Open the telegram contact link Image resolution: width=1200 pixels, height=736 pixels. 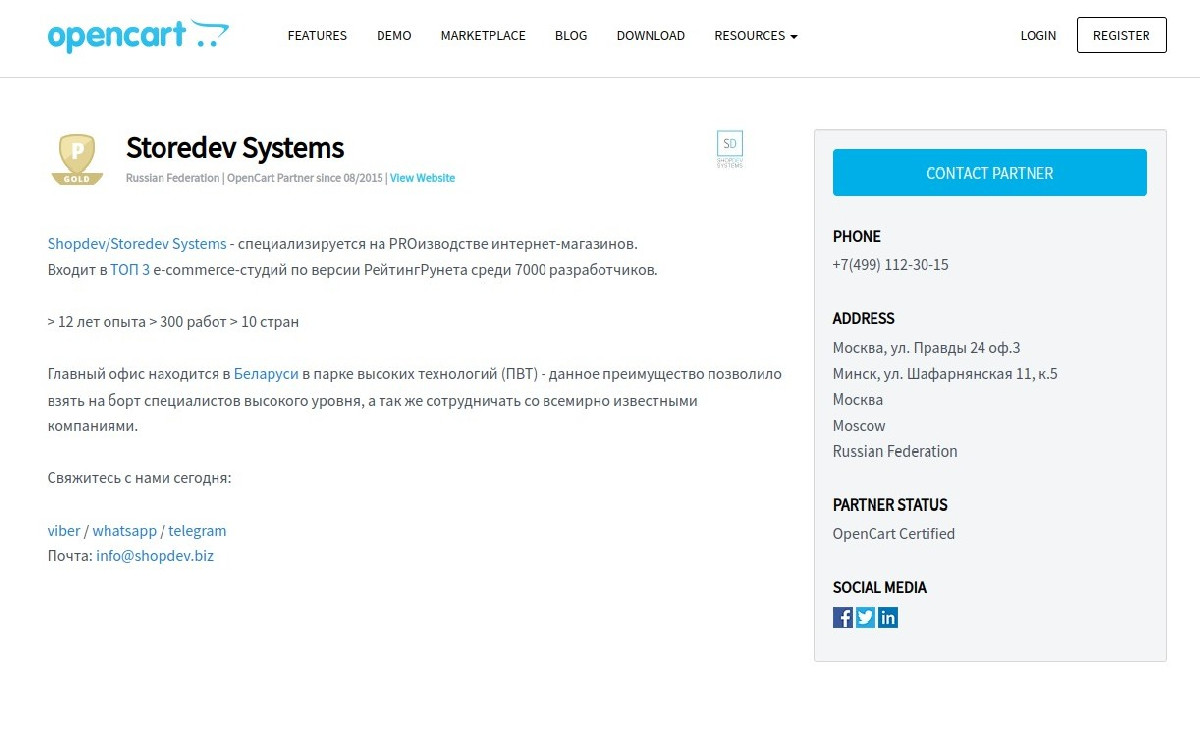pyautogui.click(x=197, y=531)
